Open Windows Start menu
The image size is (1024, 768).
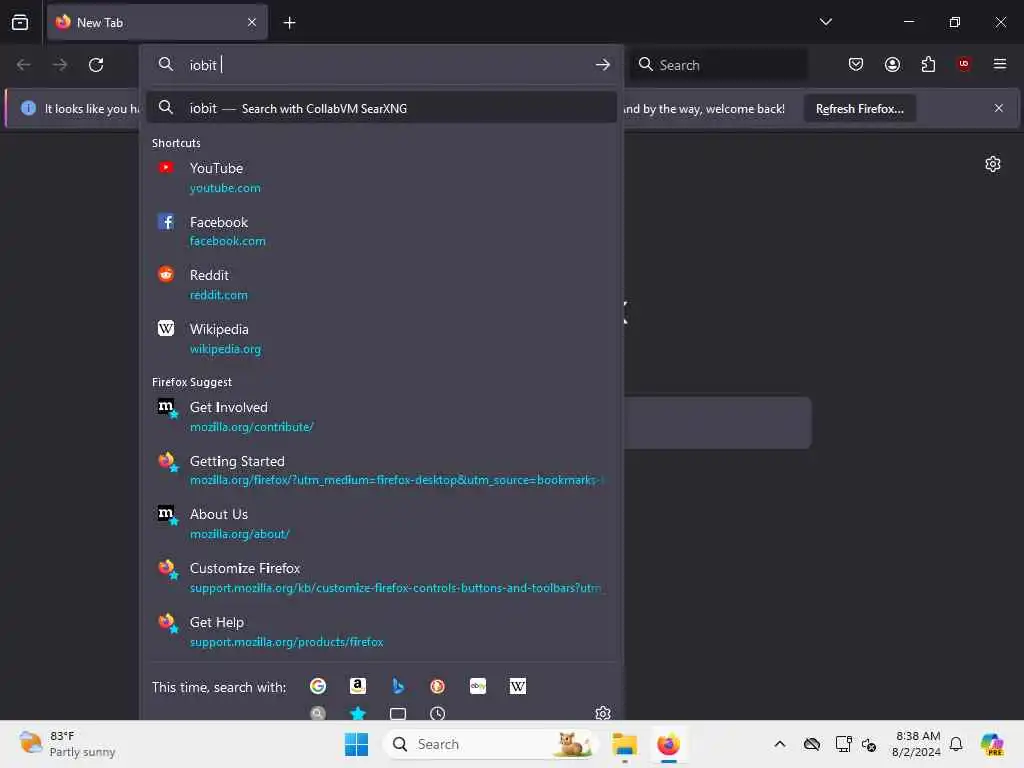click(x=357, y=744)
